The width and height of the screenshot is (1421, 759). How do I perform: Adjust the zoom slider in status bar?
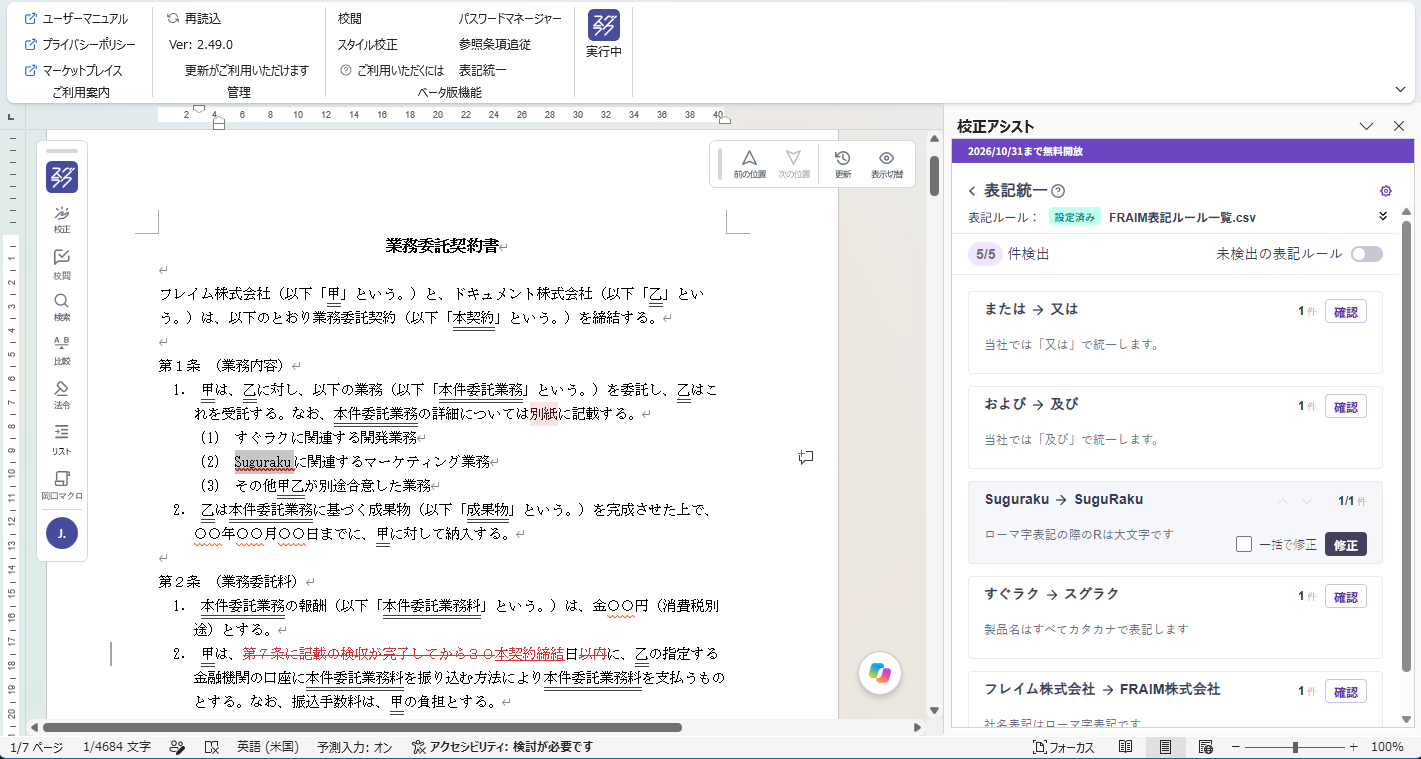tap(1295, 747)
